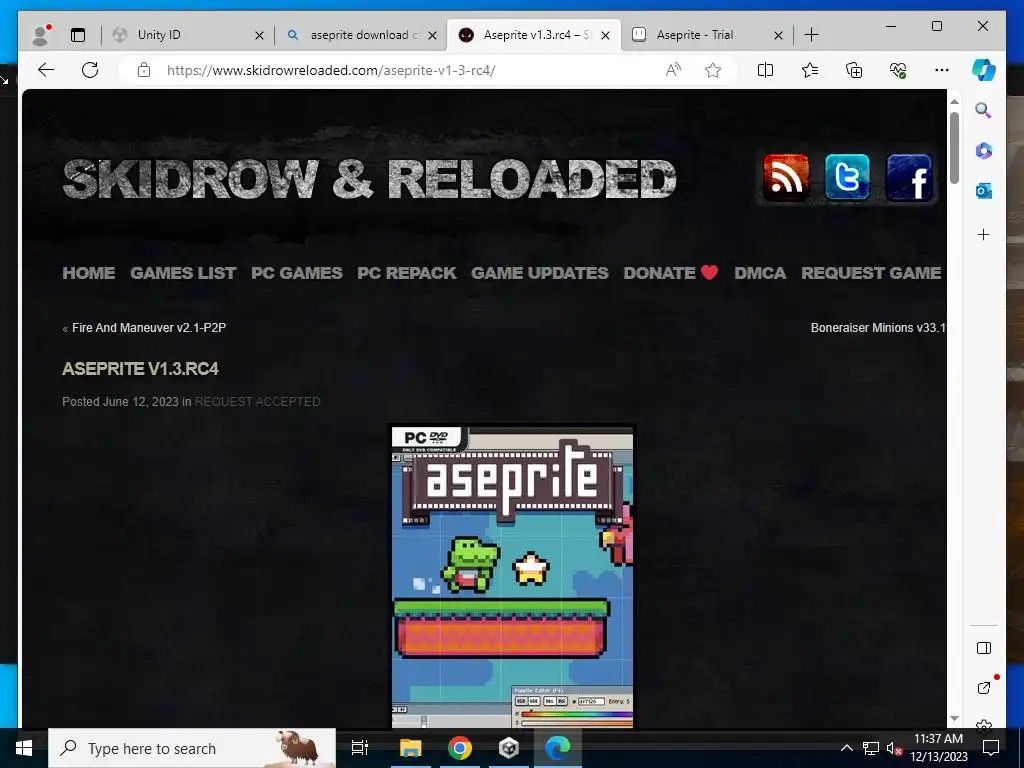
Task: Show hidden system tray icons
Action: pyautogui.click(x=846, y=748)
